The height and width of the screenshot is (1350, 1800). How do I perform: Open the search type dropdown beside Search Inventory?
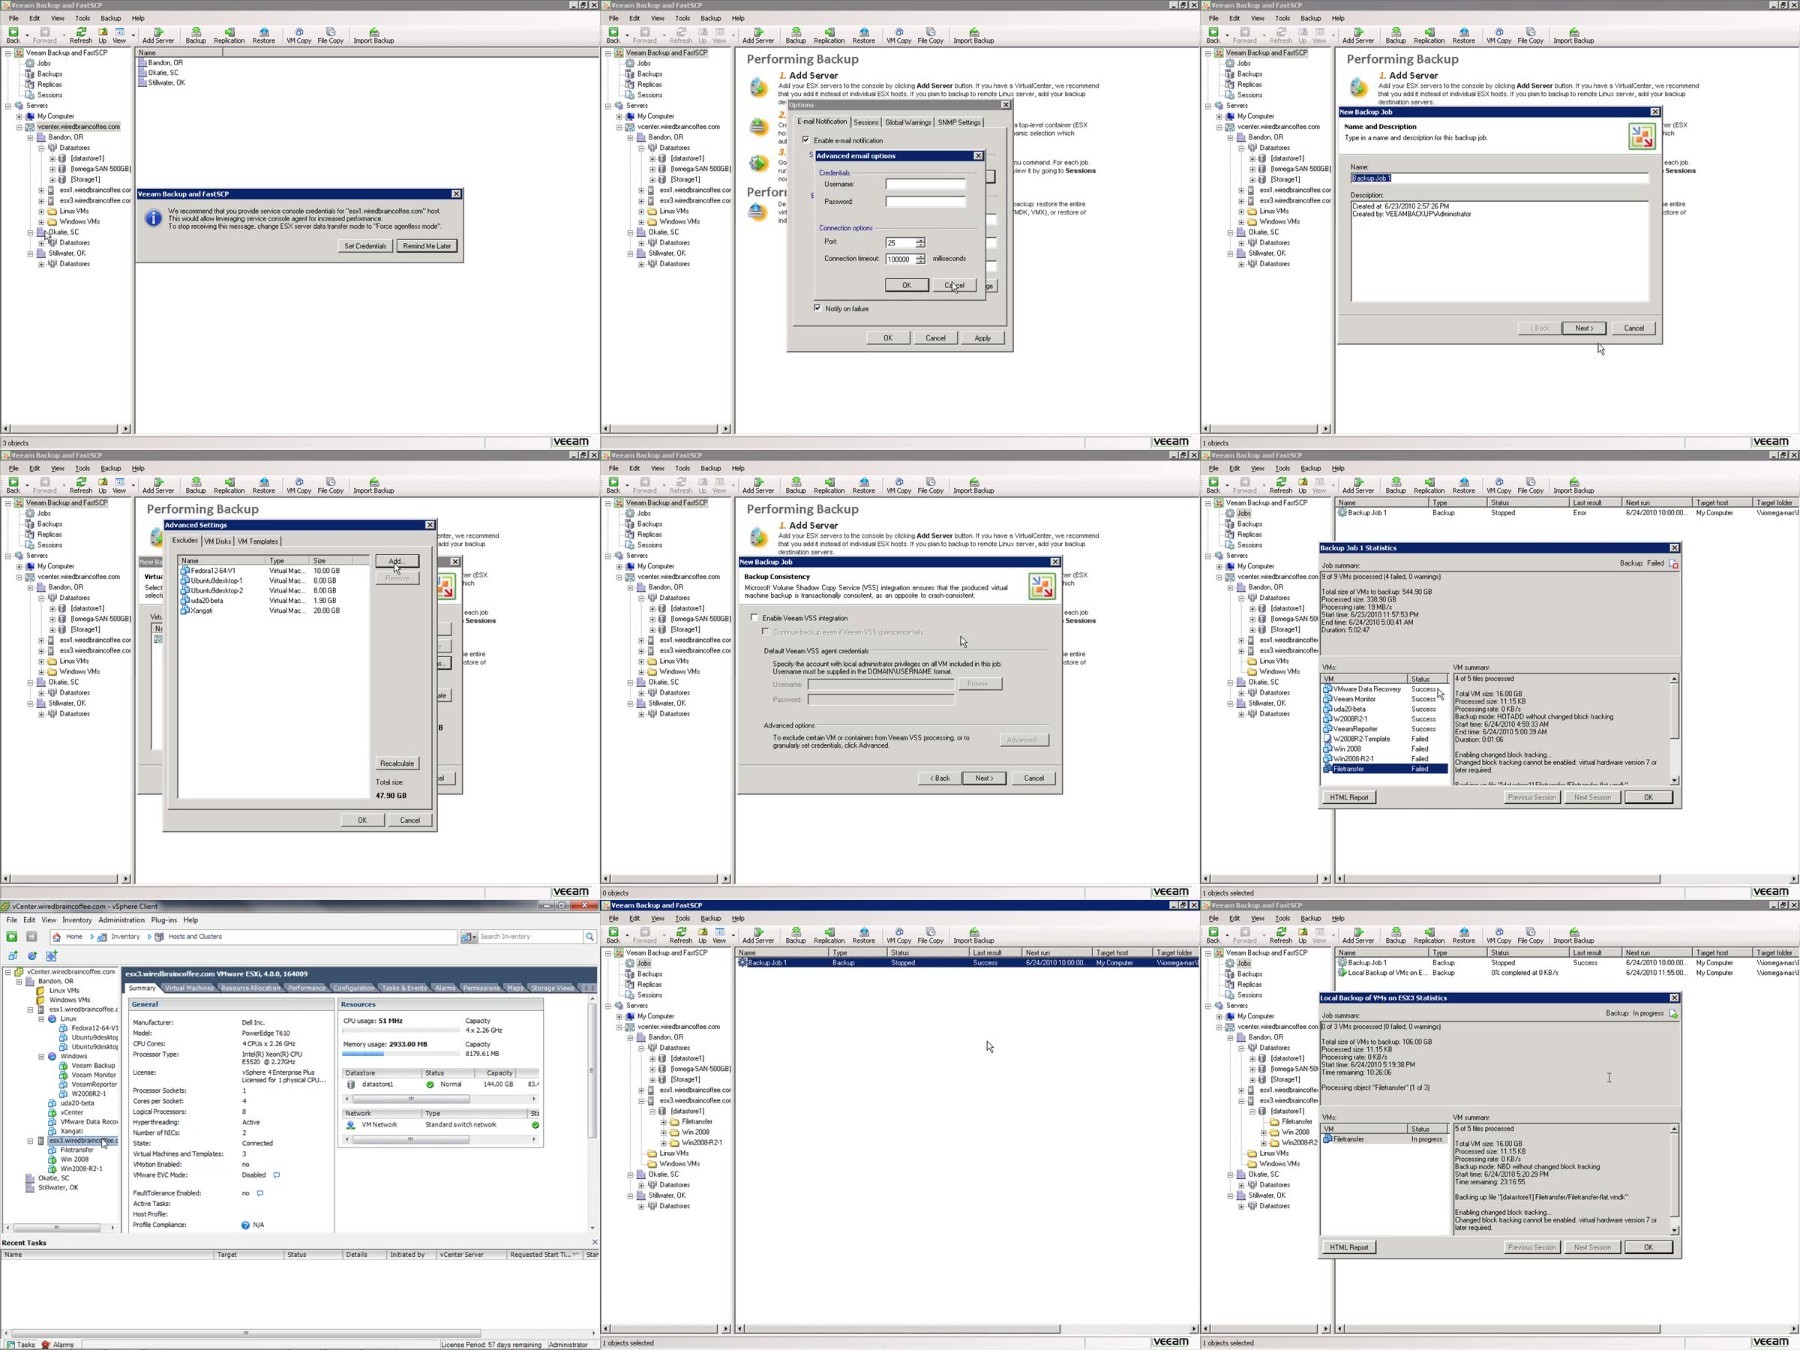(468, 937)
